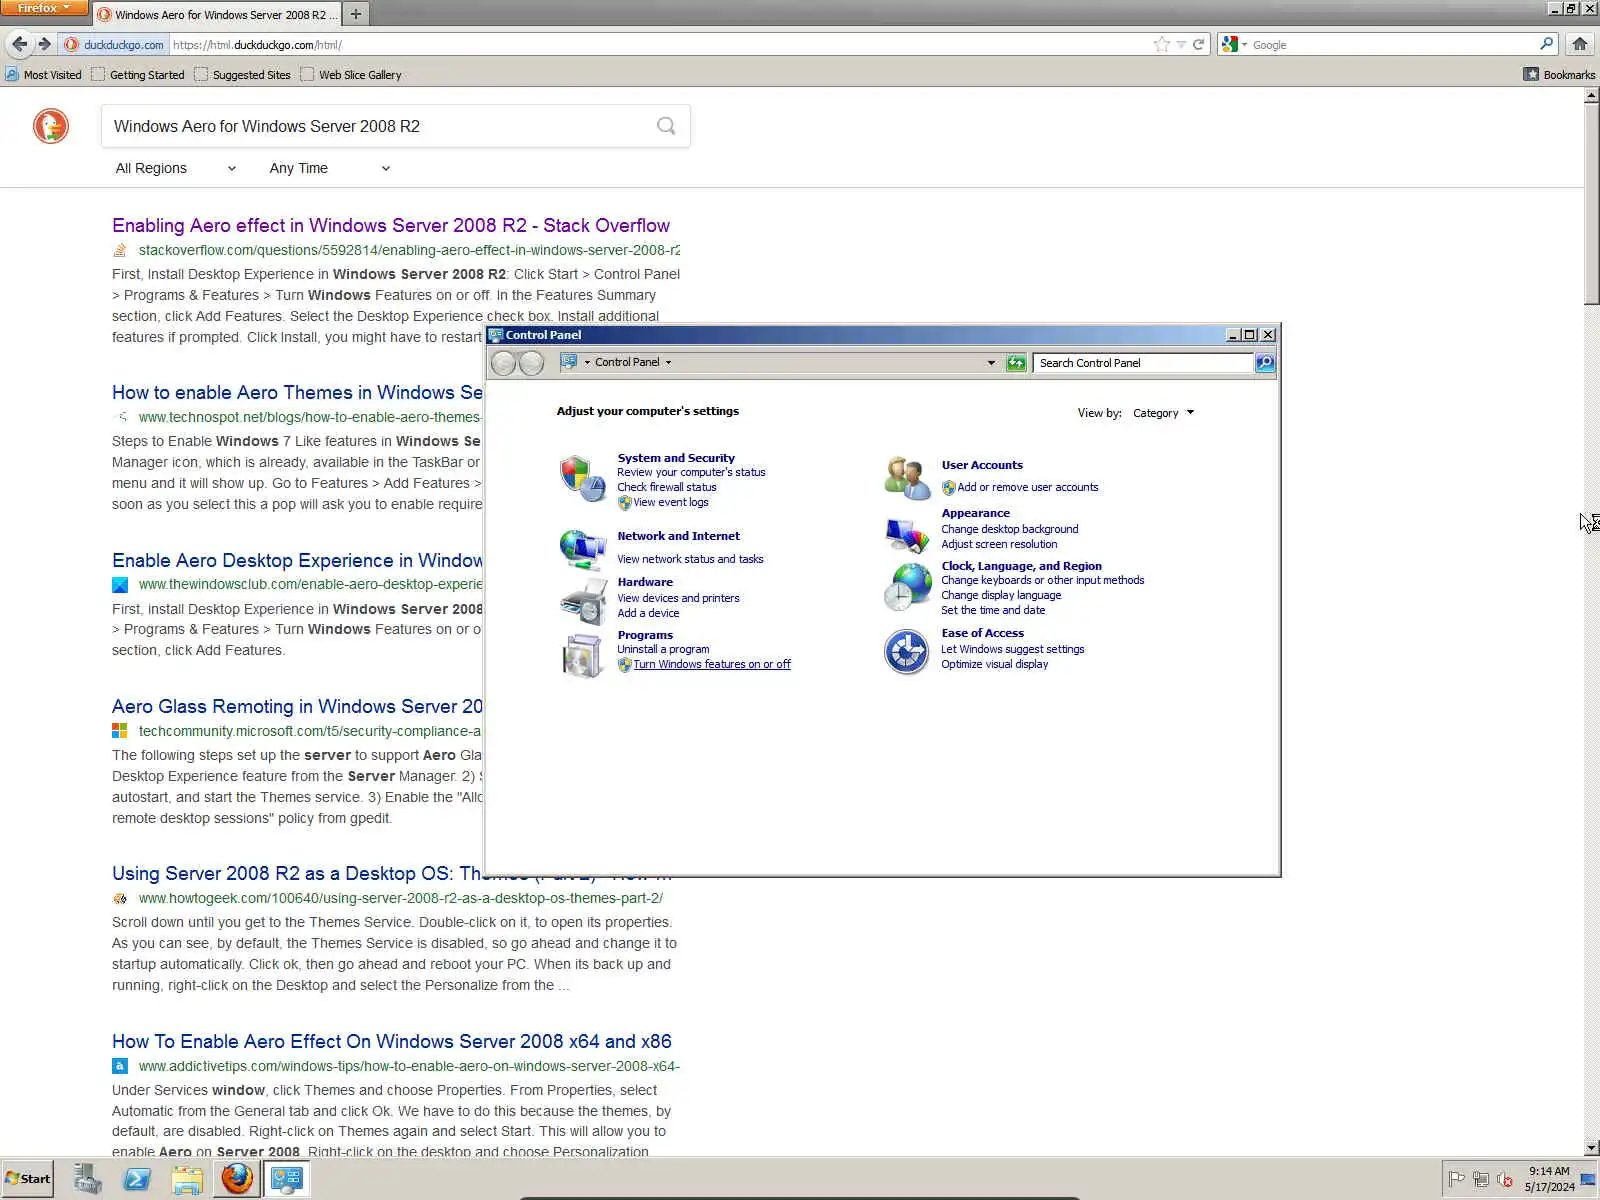
Task: Open the Action Center flag in the tray
Action: coord(1457,1179)
